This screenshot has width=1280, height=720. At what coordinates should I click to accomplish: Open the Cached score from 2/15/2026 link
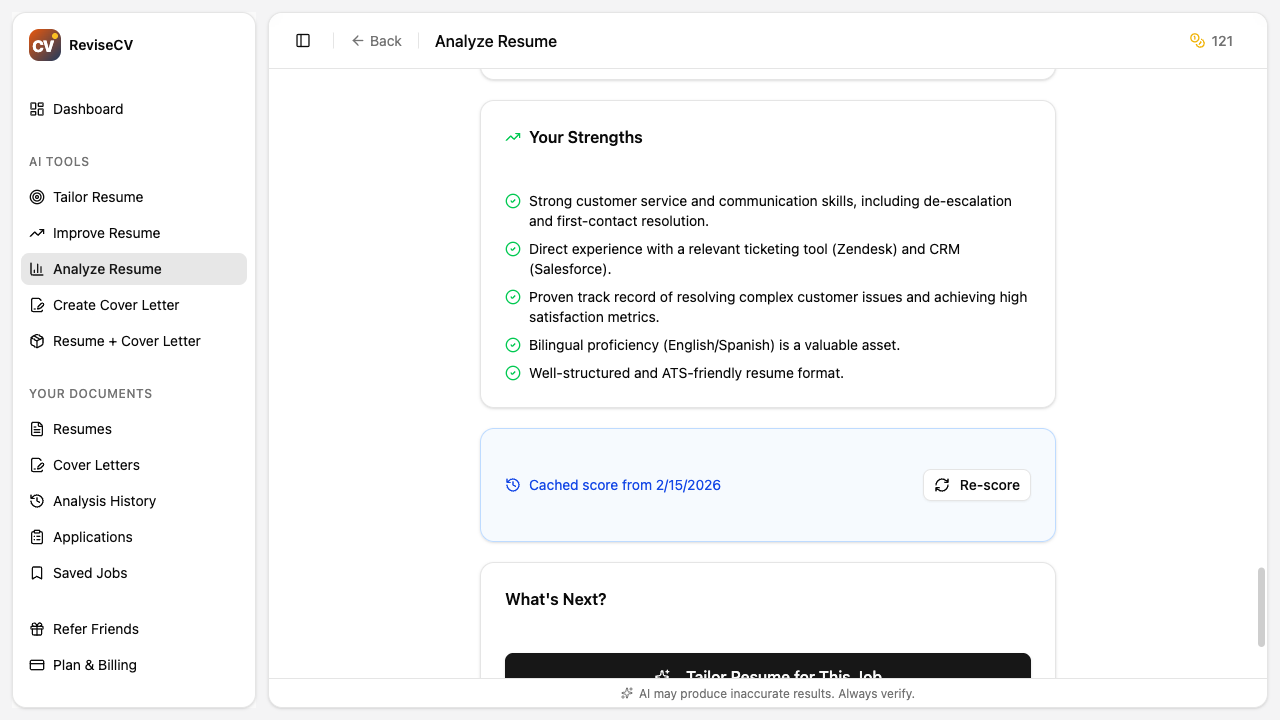[x=624, y=485]
